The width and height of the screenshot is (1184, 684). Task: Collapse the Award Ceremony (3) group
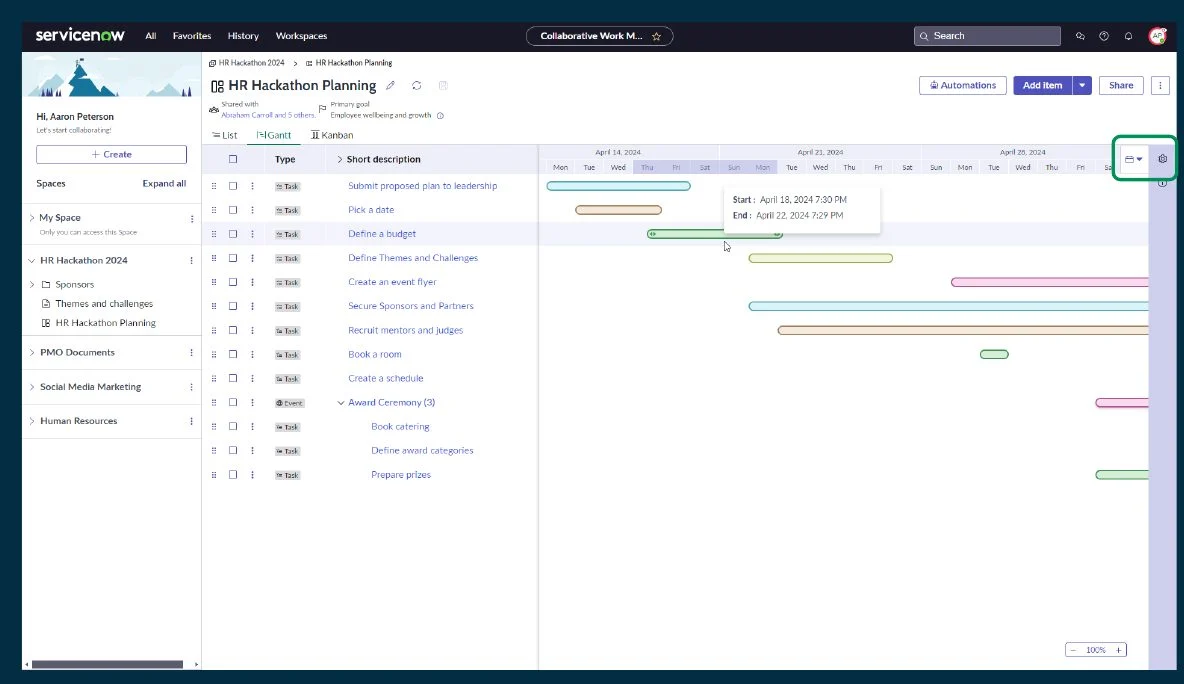pos(341,402)
